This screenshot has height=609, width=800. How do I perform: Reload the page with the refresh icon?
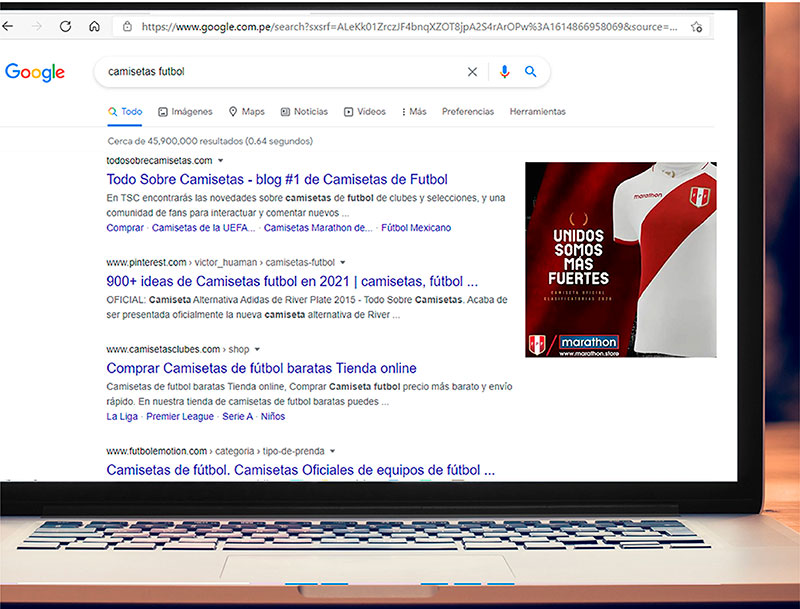(x=65, y=27)
